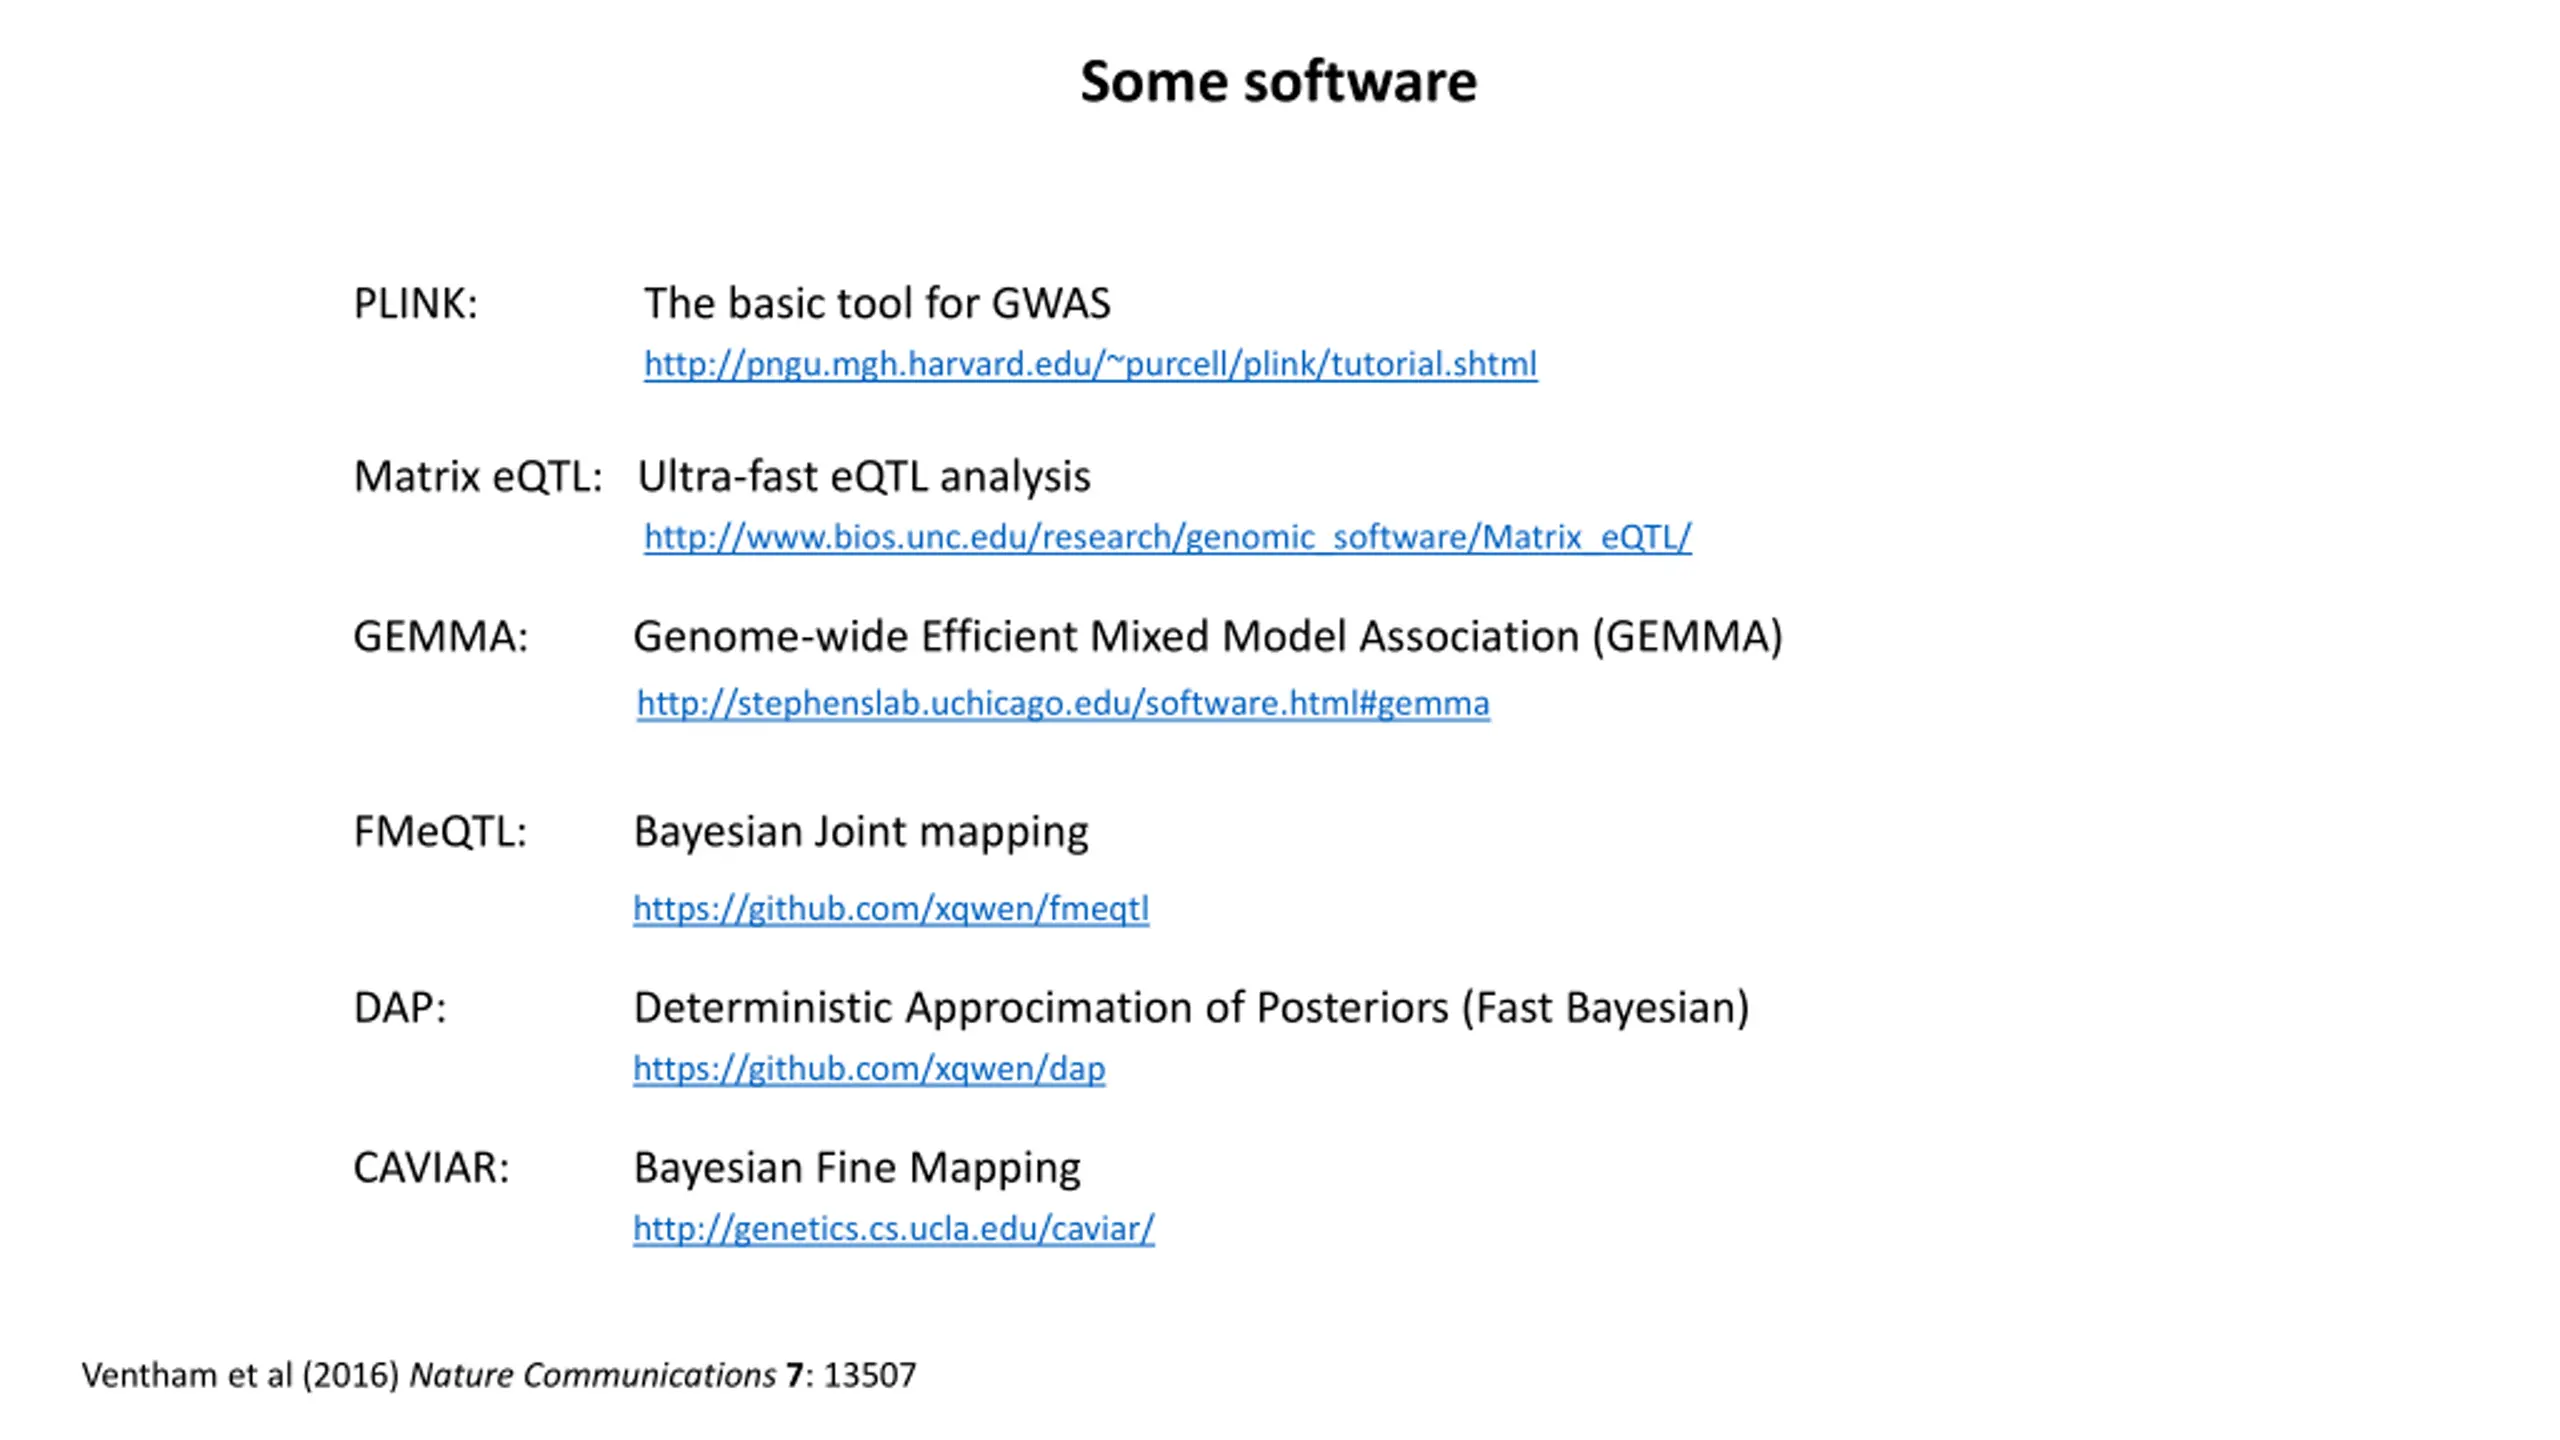Follow the GEMMA stephenslab.uchicago.edu link
Viewport: 2560px width, 1440px height.
pos(1063,703)
